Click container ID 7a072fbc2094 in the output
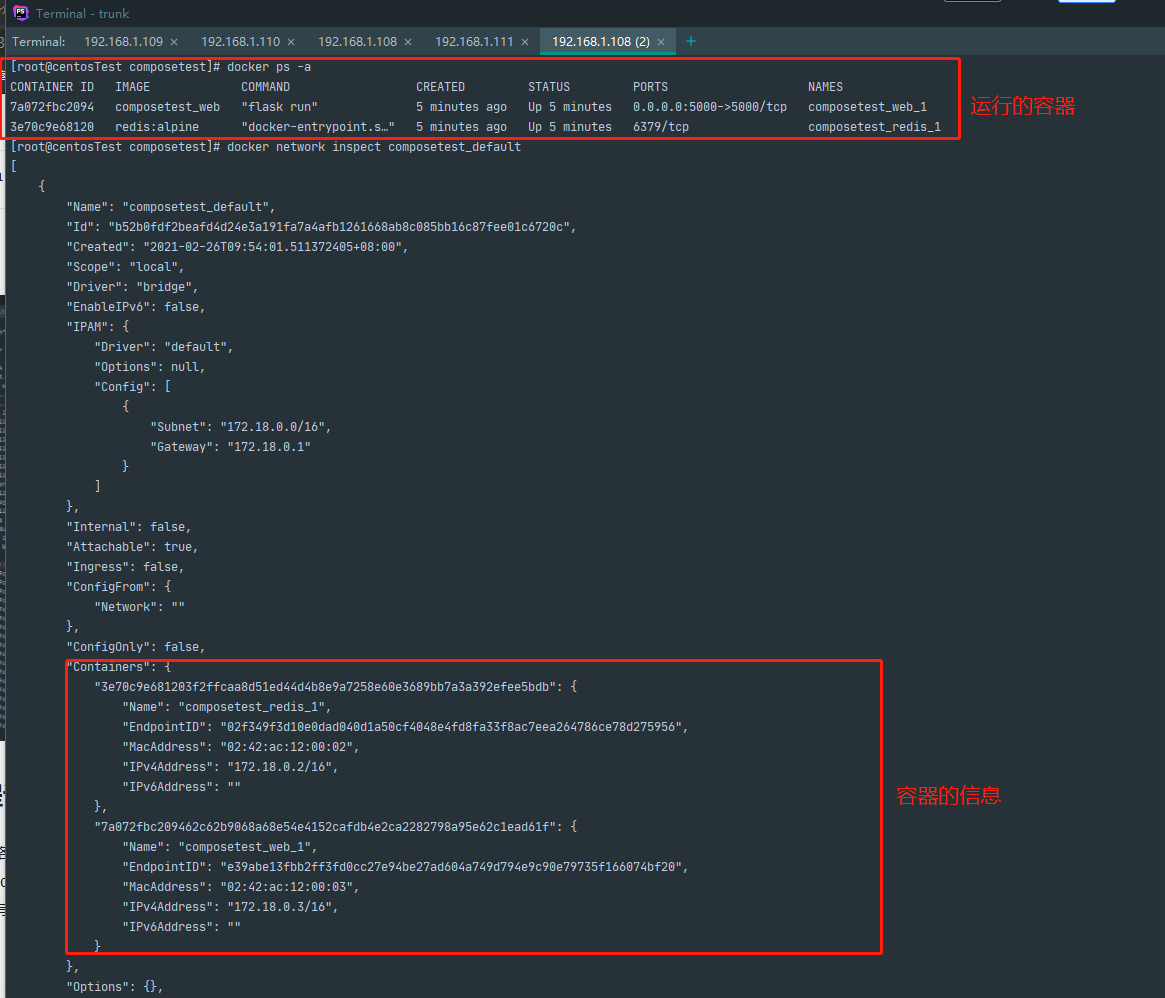 tap(52, 107)
